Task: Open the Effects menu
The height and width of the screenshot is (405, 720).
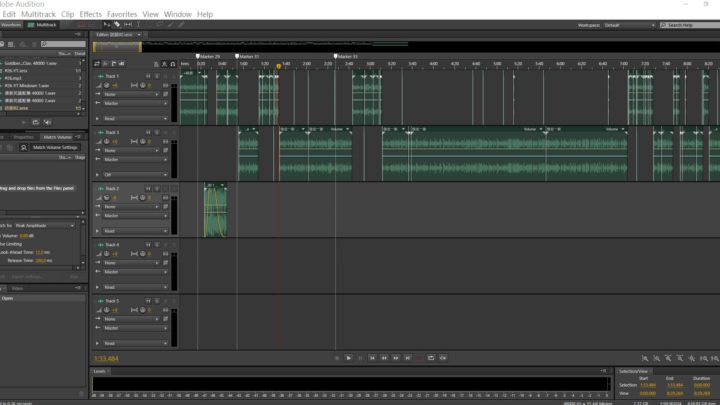Action: (90, 14)
